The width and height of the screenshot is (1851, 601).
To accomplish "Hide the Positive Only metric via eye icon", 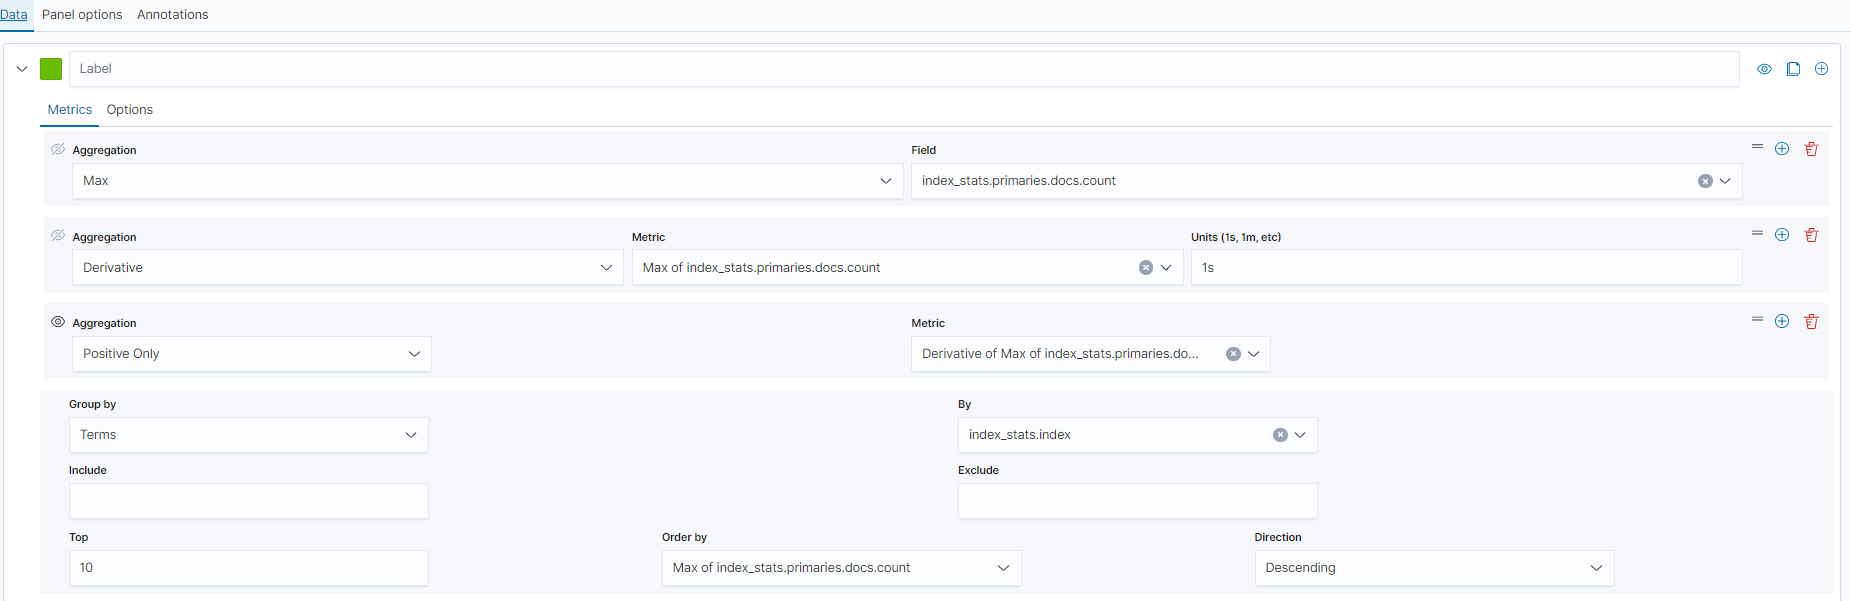I will pos(58,322).
